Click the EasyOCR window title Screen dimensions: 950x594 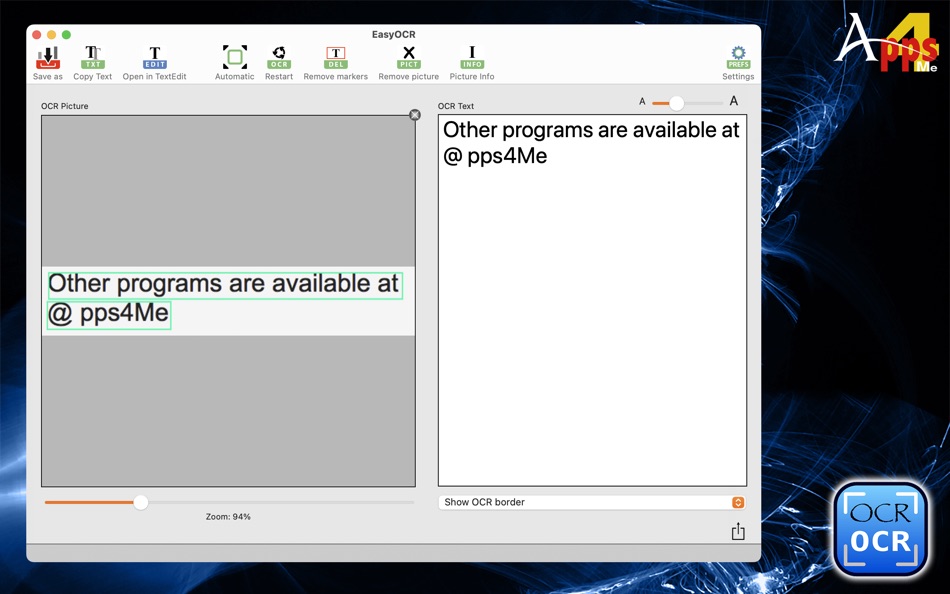coord(394,34)
